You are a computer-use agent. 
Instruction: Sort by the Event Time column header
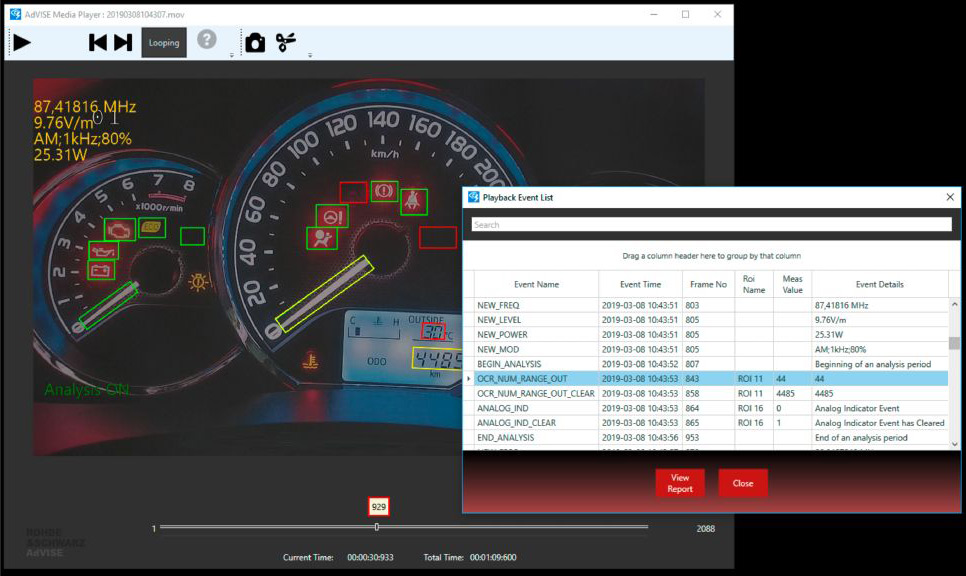pyautogui.click(x=641, y=284)
